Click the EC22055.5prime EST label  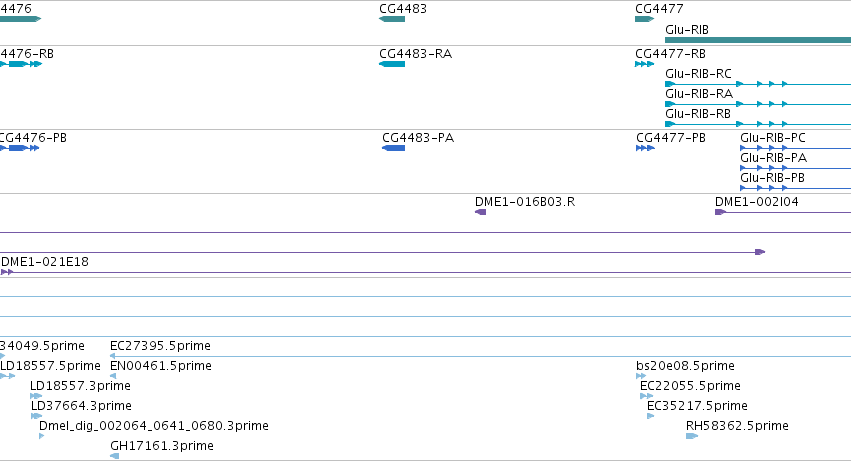pyautogui.click(x=690, y=386)
